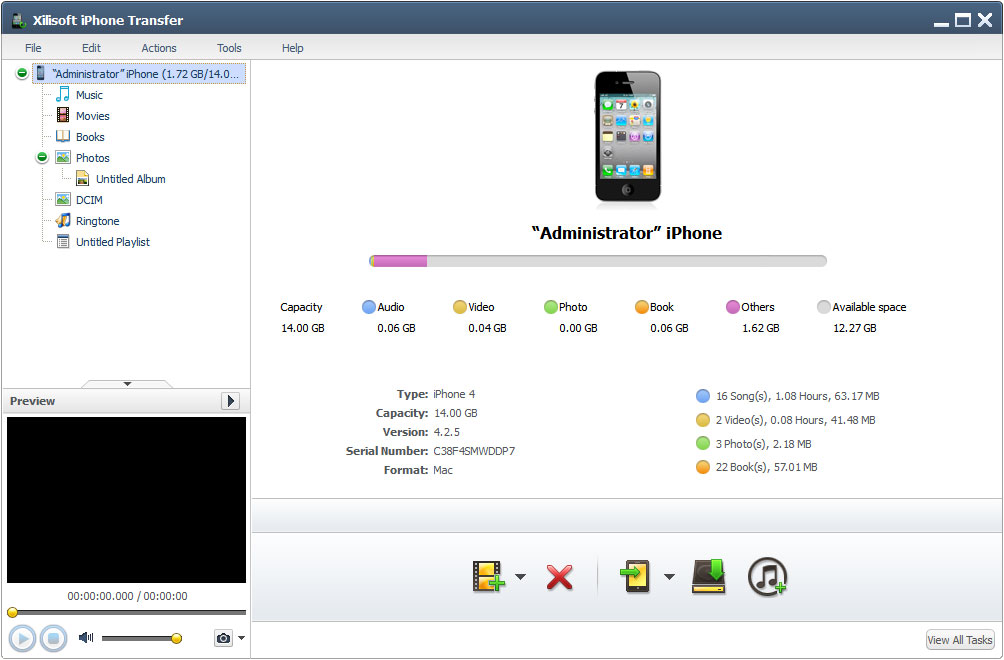Click the make ringtone music icon
Image resolution: width=1004 pixels, height=660 pixels.
[767, 577]
